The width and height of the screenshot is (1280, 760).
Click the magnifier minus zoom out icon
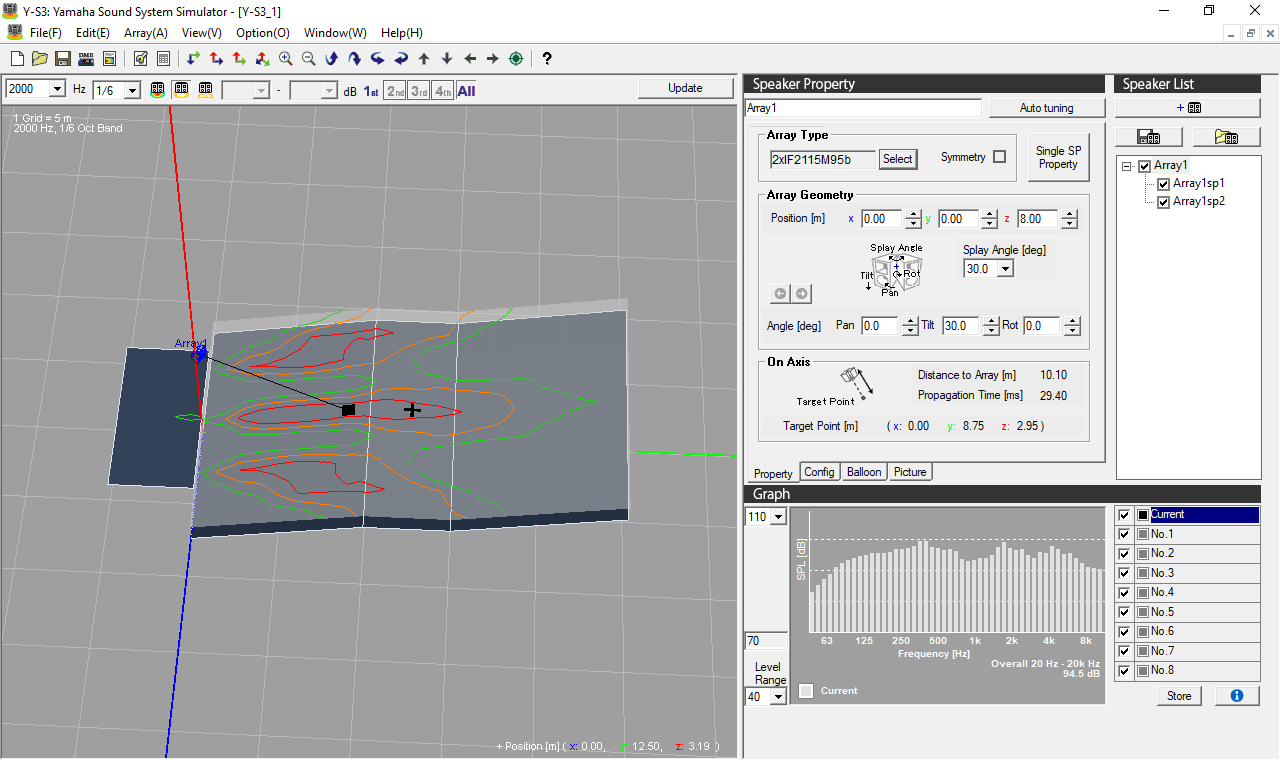click(x=308, y=58)
